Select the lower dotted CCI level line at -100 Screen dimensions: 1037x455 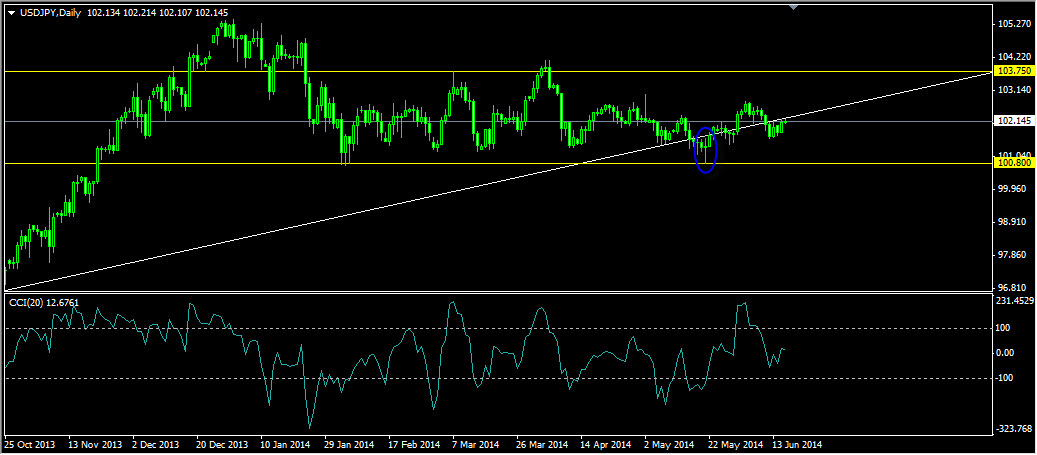tap(497, 378)
